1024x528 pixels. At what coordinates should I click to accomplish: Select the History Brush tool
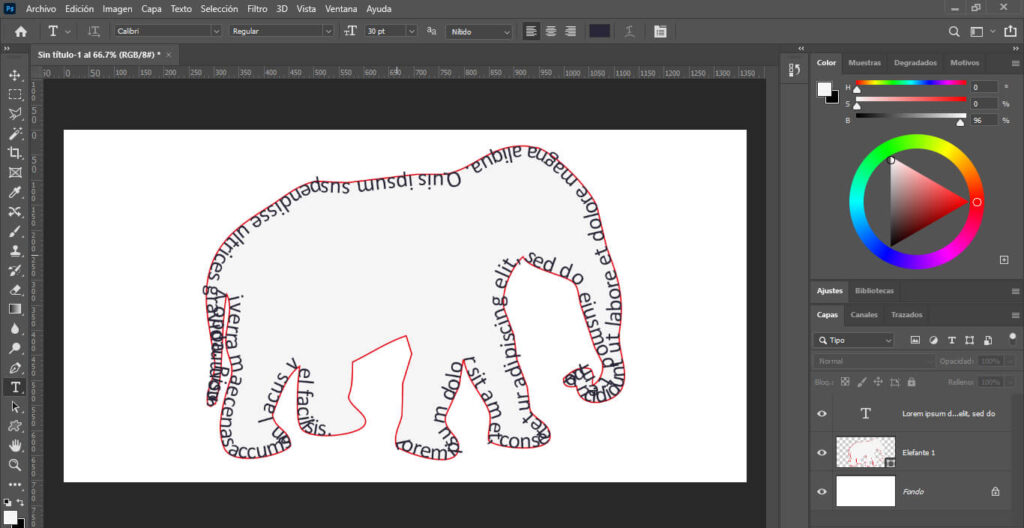(x=15, y=271)
